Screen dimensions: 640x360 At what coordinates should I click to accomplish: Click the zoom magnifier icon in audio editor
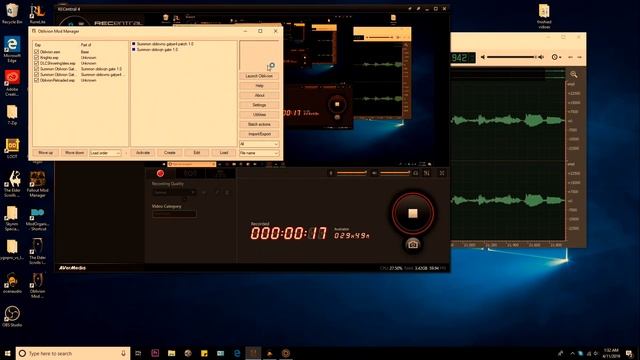point(573,74)
